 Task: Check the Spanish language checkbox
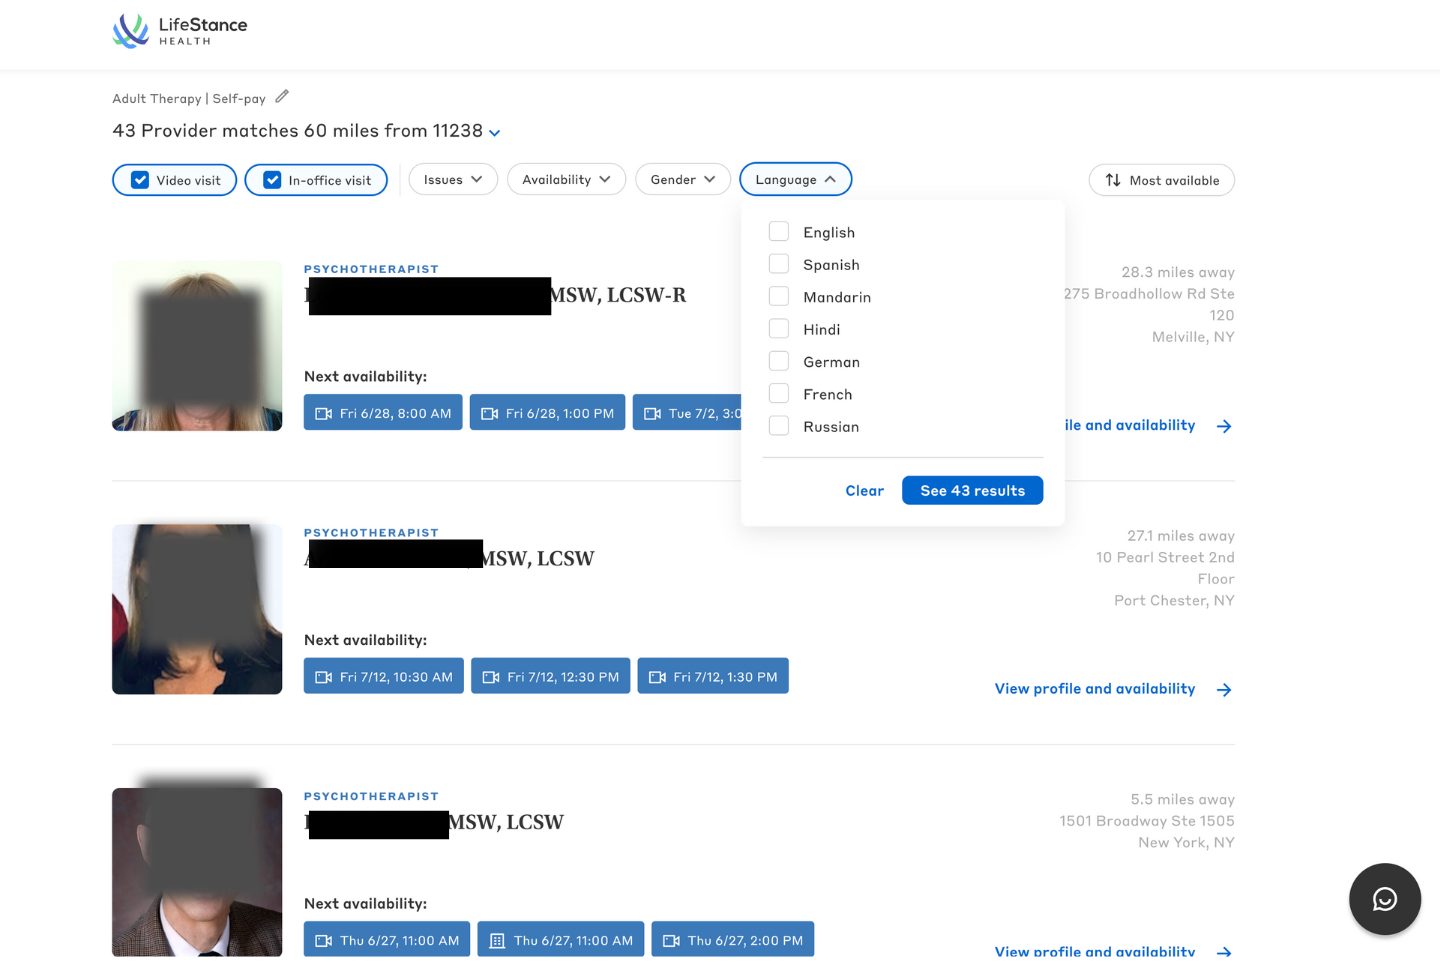click(778, 264)
